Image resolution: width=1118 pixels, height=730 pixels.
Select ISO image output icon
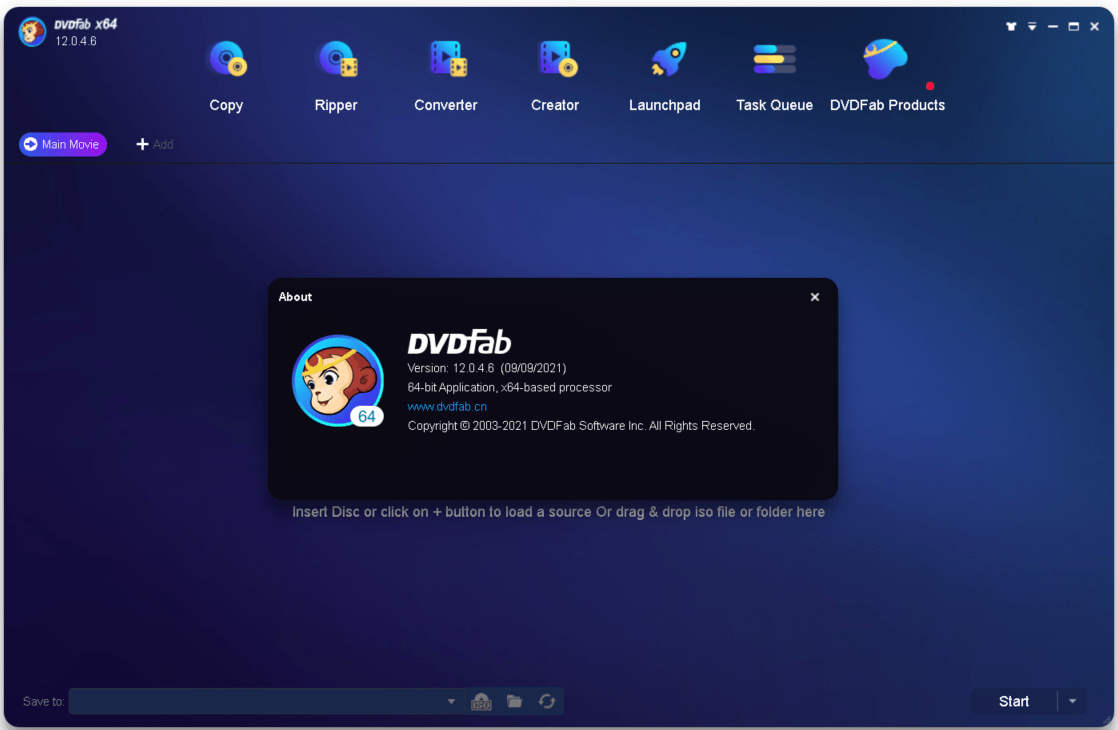click(x=481, y=701)
